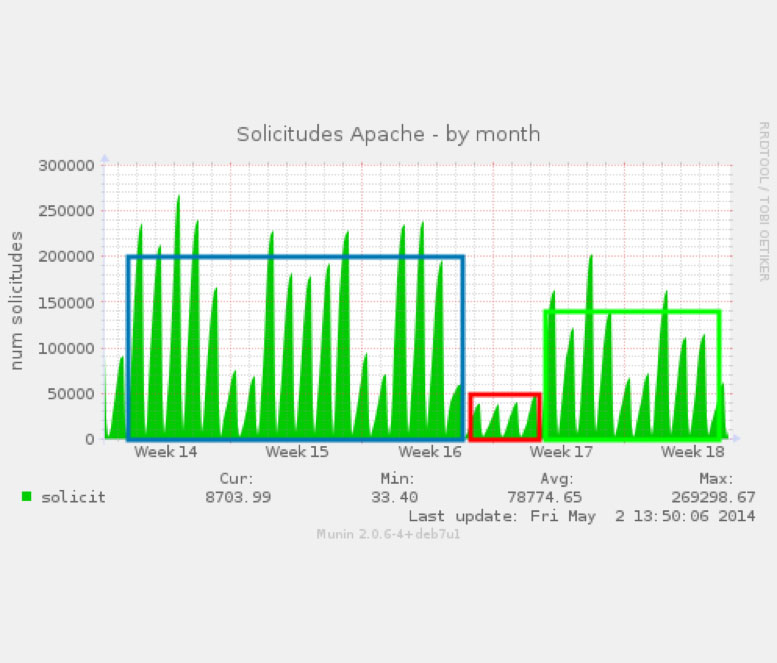Click the Munin 2.0.6-4+deb7u1 version text

[388, 534]
